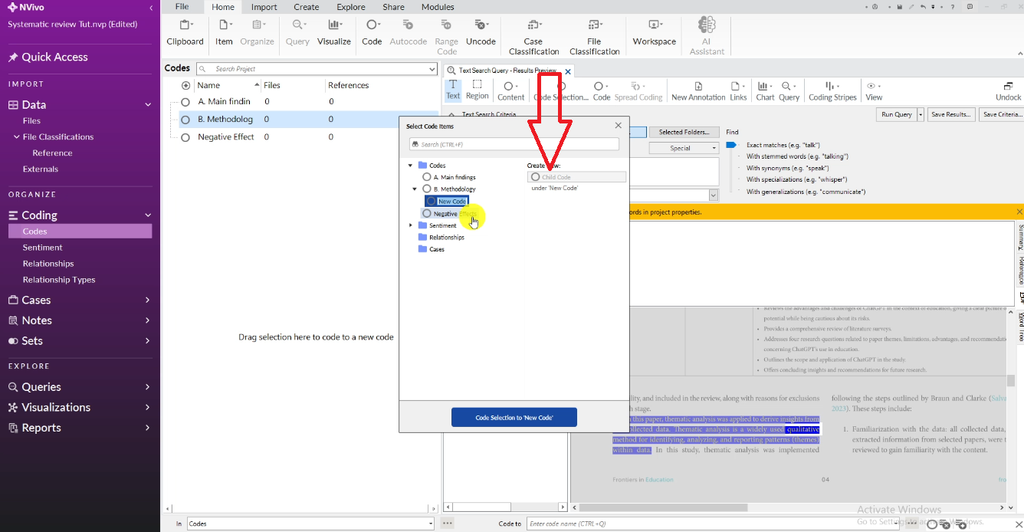Open feedback chat icon in title bar
The height and width of the screenshot is (532, 1024).
[x=970, y=7]
